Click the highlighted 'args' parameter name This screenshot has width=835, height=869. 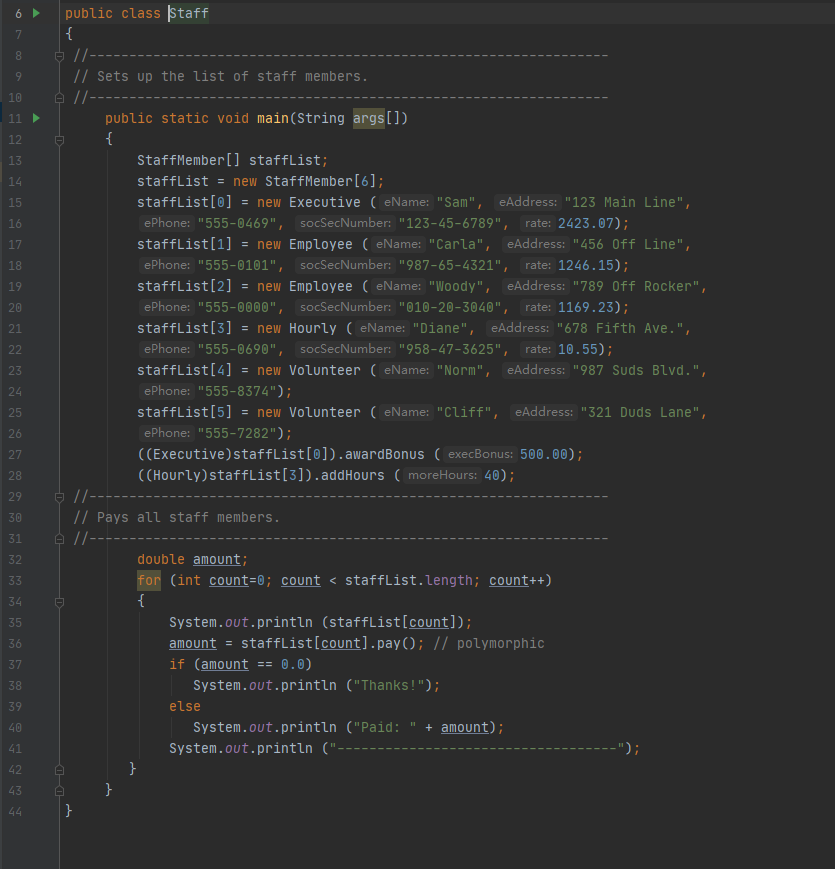(367, 118)
